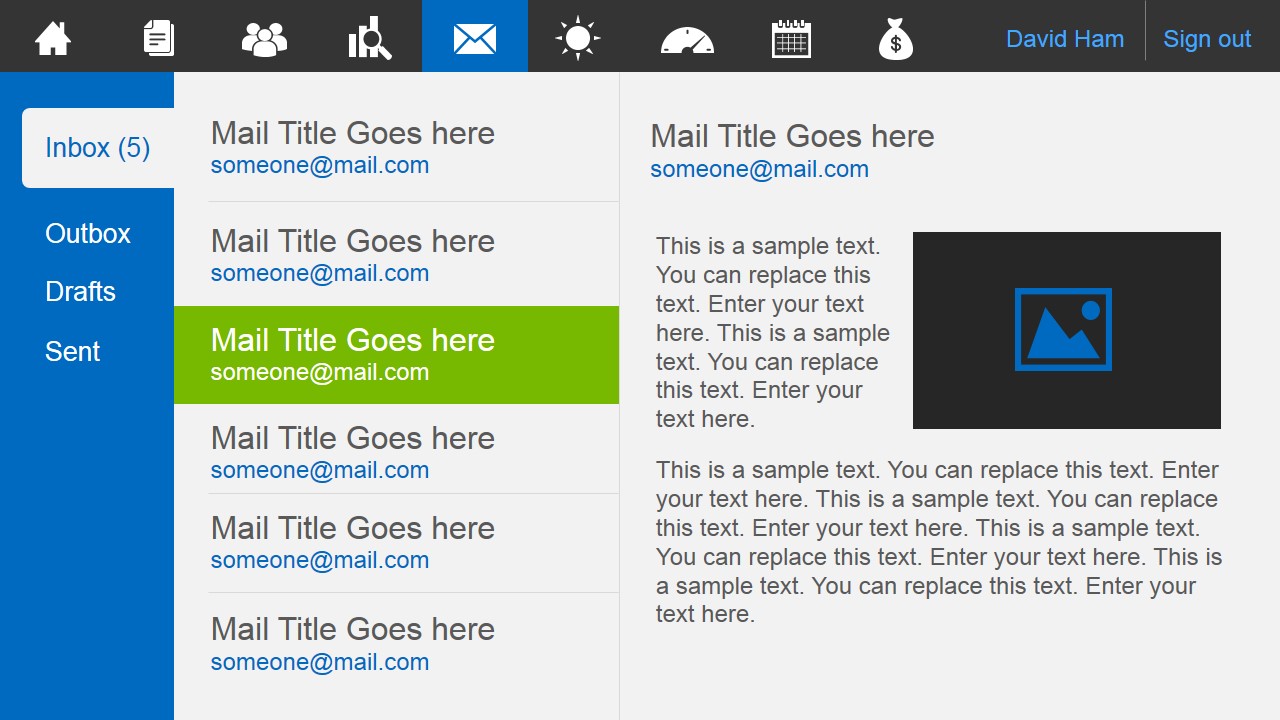The width and height of the screenshot is (1280, 720).
Task: Go to the Home icon in top bar
Action: [x=53, y=39]
